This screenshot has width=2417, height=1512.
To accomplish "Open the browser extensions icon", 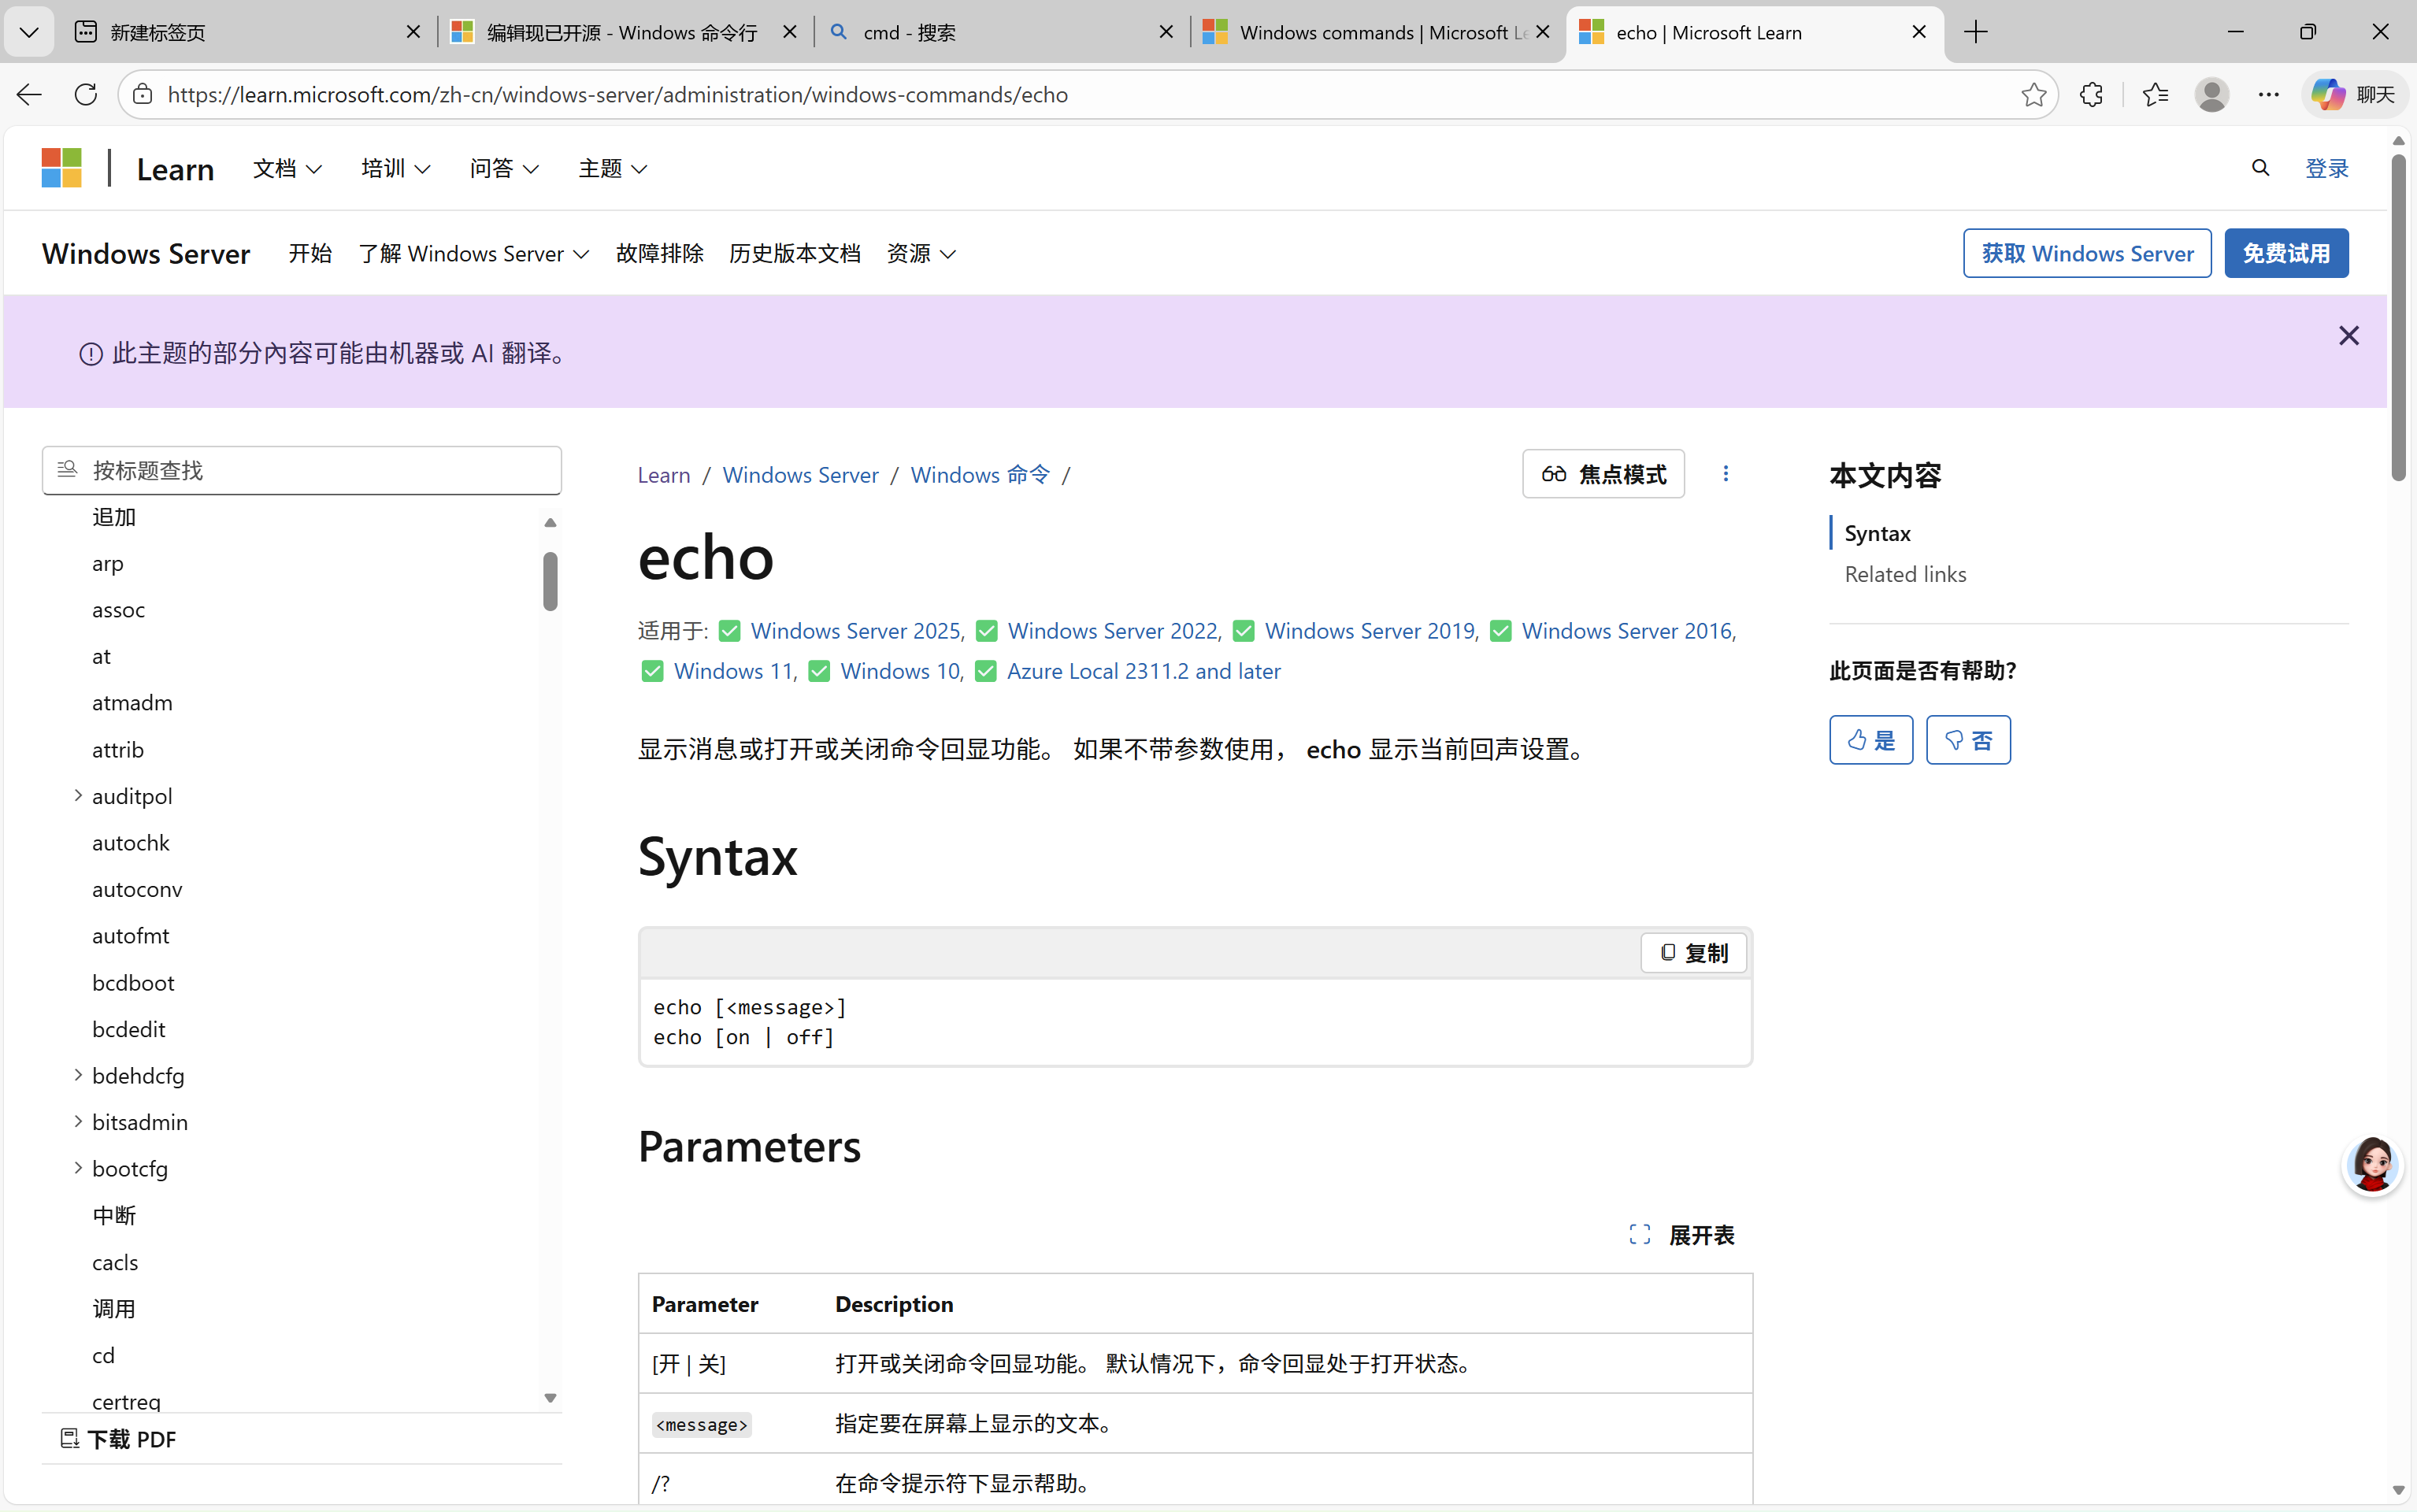I will click(2091, 94).
